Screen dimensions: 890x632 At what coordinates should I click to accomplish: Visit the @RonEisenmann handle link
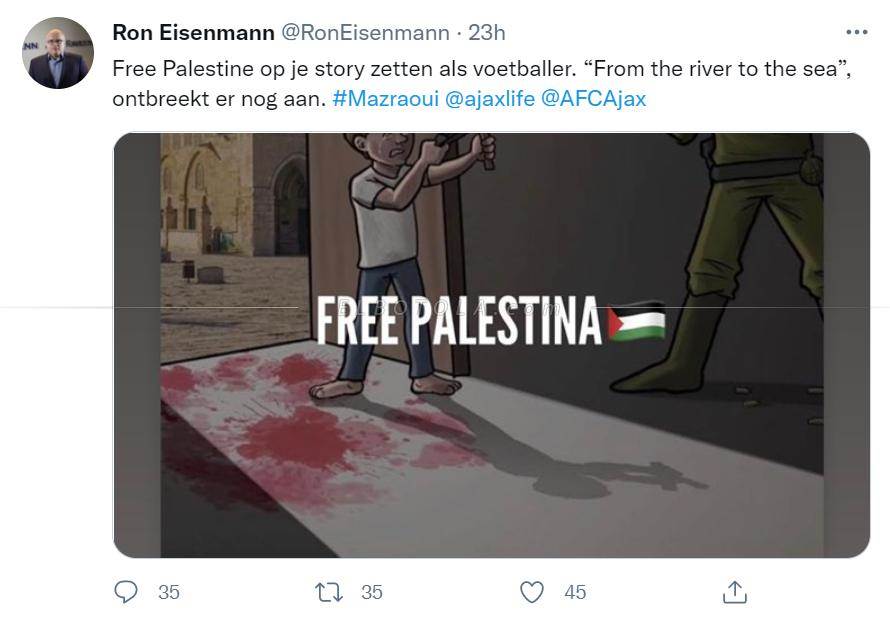tap(365, 33)
